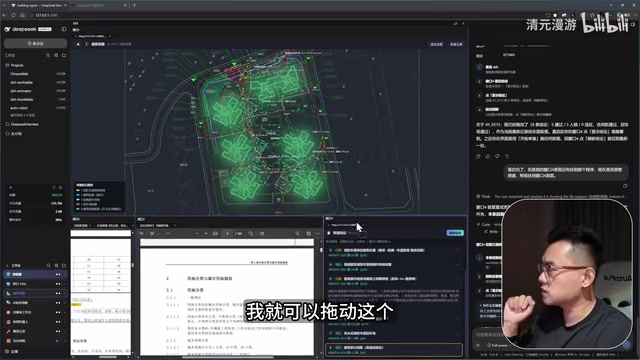Image resolution: width=640 pixels, height=360 pixels.
Task: Click the teal globe icon of the Atlas row
Action: (x=8, y=284)
